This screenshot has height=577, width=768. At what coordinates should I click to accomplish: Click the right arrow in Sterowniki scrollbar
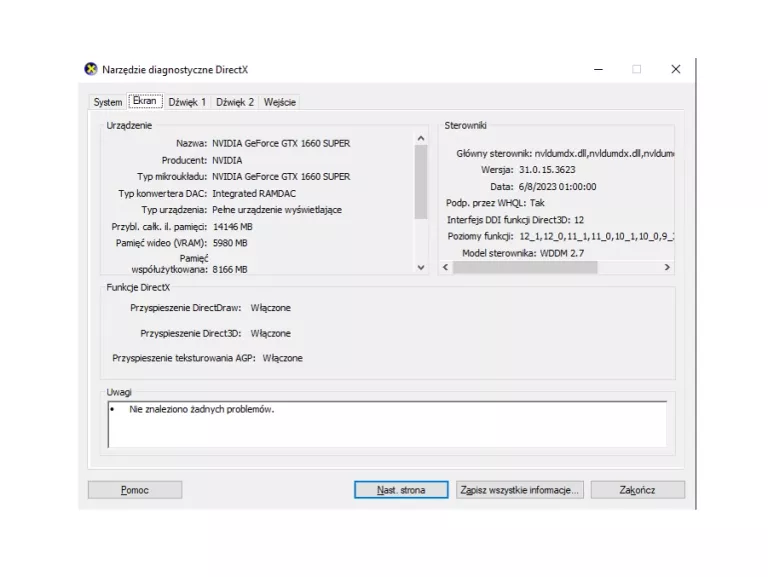pyautogui.click(x=667, y=268)
